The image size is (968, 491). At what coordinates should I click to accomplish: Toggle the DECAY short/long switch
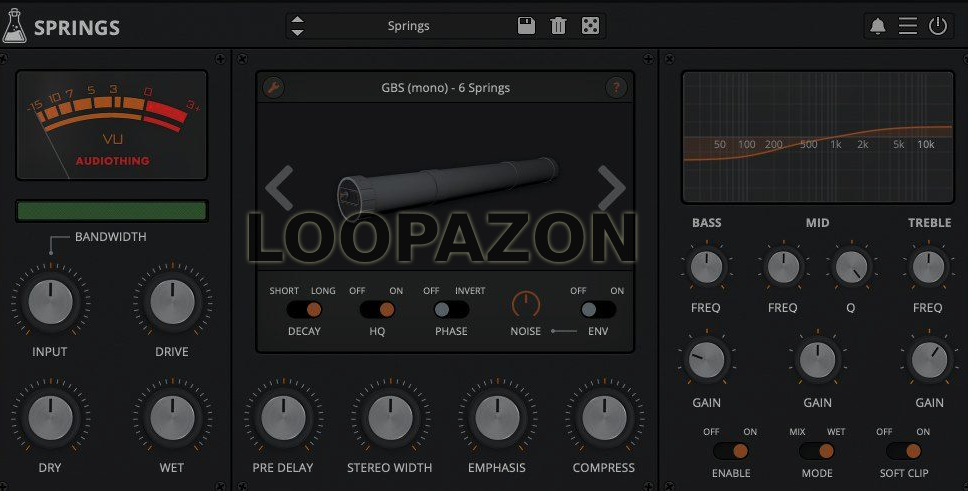pyautogui.click(x=304, y=309)
